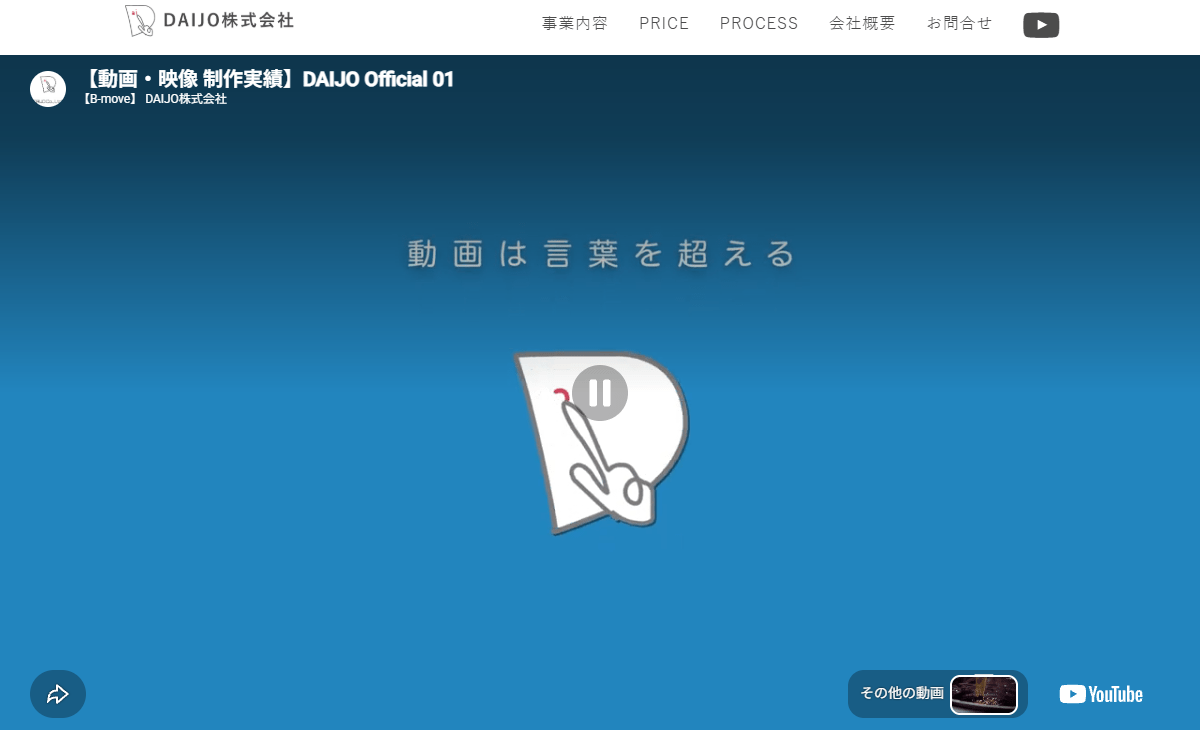Screen dimensions: 1200x748
Task: Go to the PROCESS section
Action: [759, 24]
